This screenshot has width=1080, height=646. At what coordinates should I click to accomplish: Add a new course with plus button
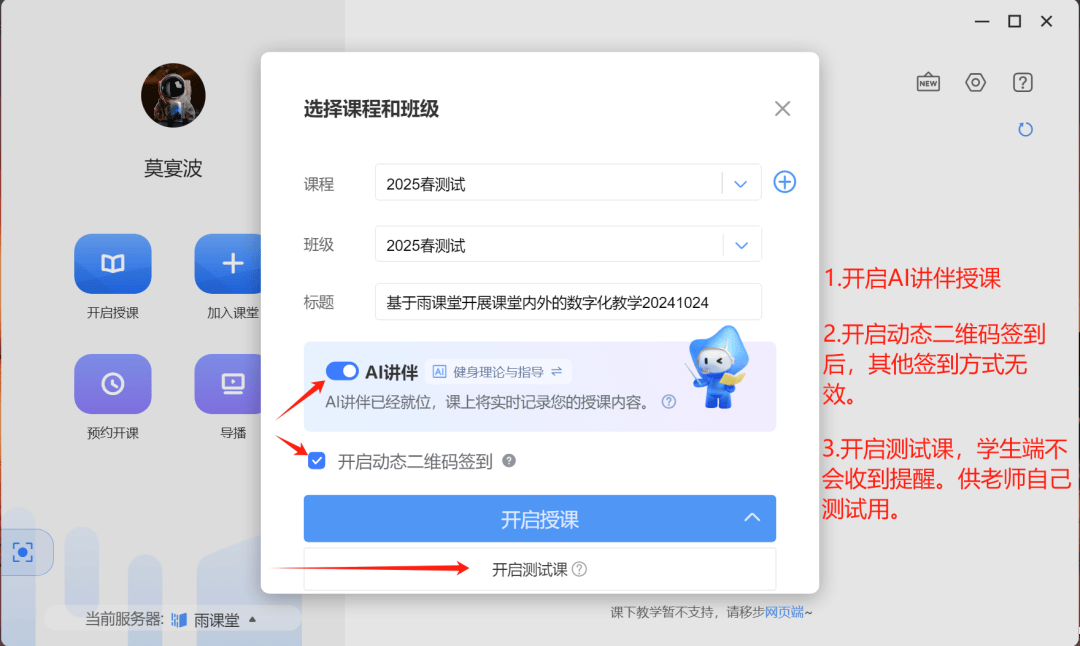pos(785,182)
